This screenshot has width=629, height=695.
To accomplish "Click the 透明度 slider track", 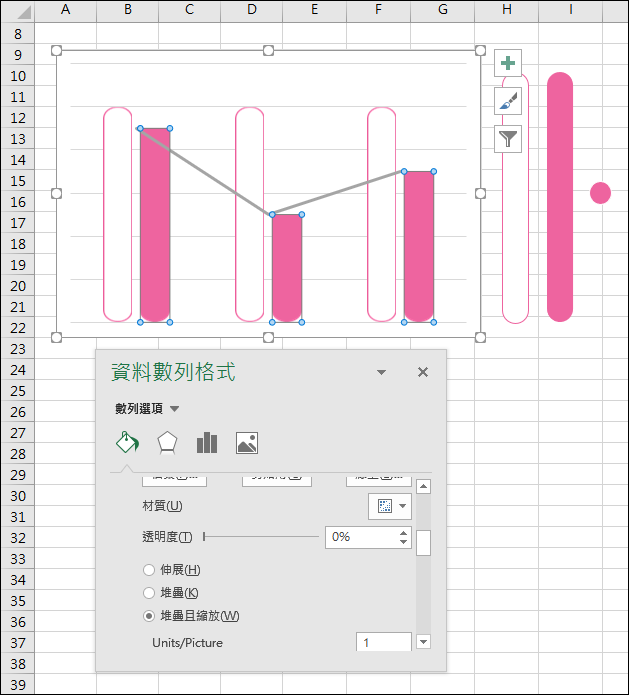I will [261, 537].
